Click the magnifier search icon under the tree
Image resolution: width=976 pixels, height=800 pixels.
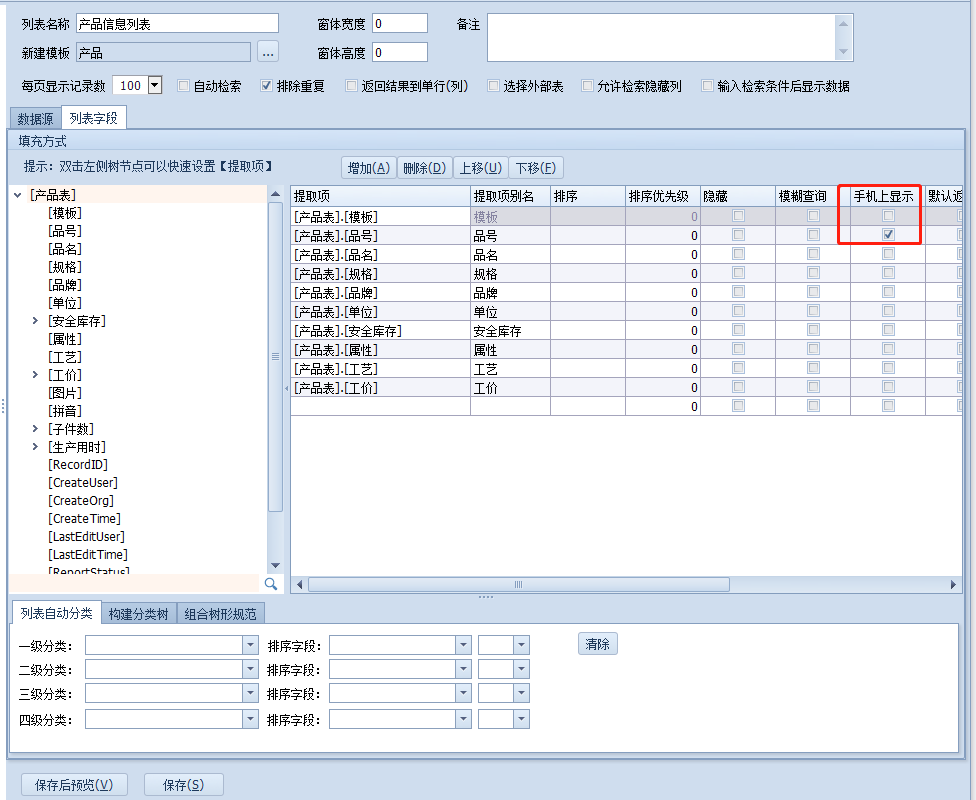tap(270, 583)
